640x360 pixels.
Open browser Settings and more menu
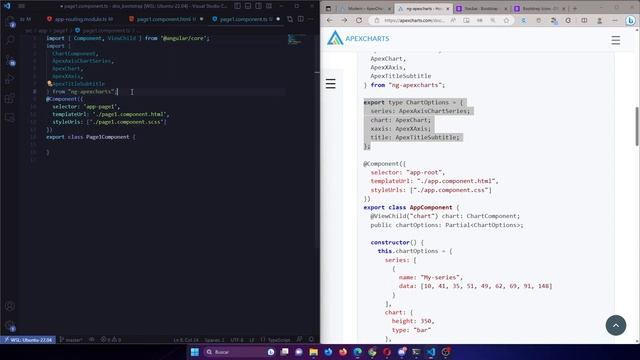pos(615,20)
